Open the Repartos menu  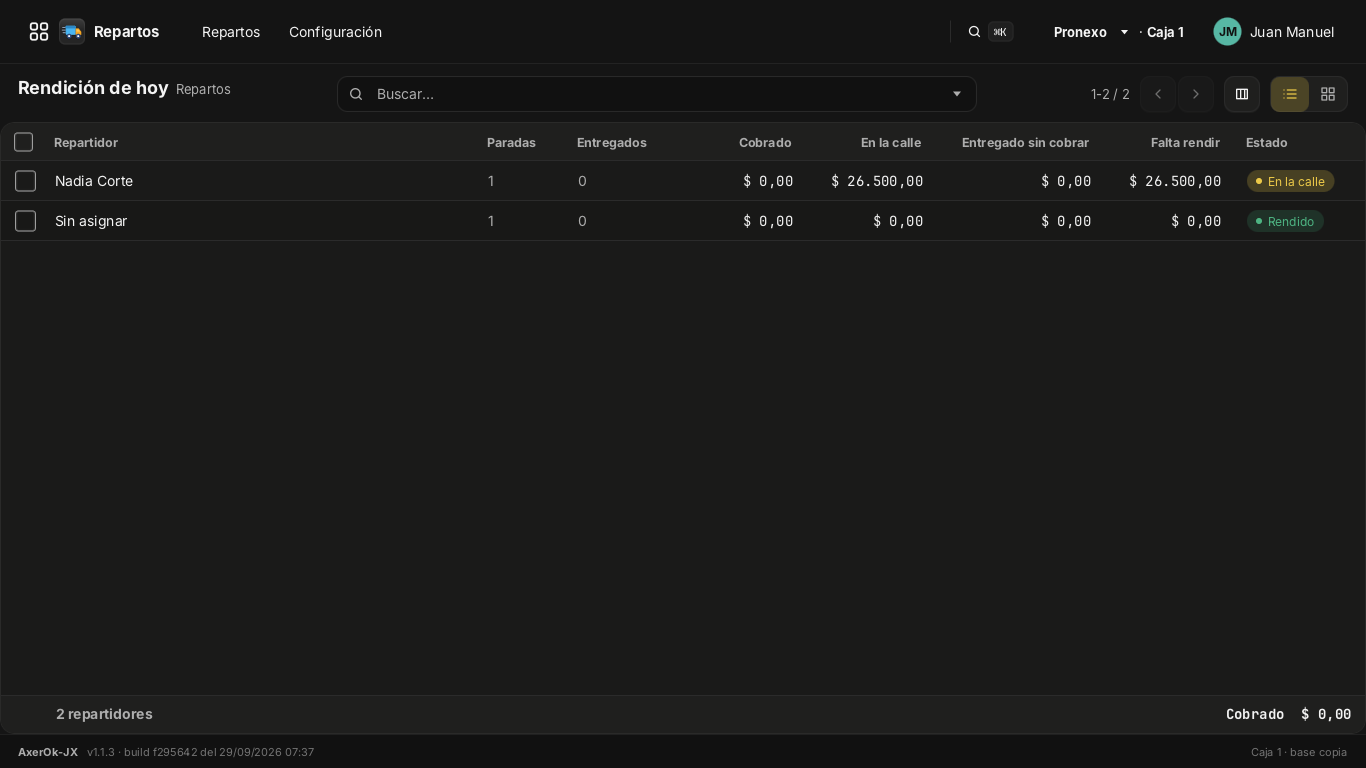(231, 32)
